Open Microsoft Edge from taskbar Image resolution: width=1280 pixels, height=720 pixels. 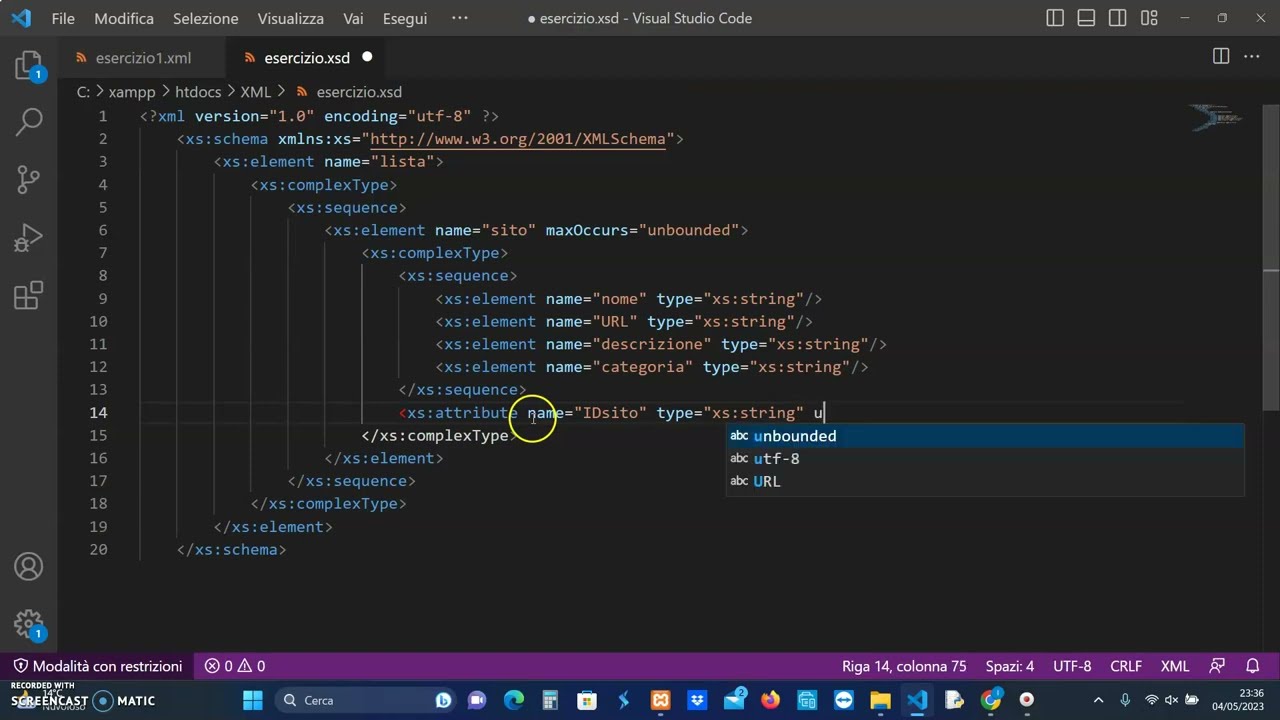pos(513,700)
